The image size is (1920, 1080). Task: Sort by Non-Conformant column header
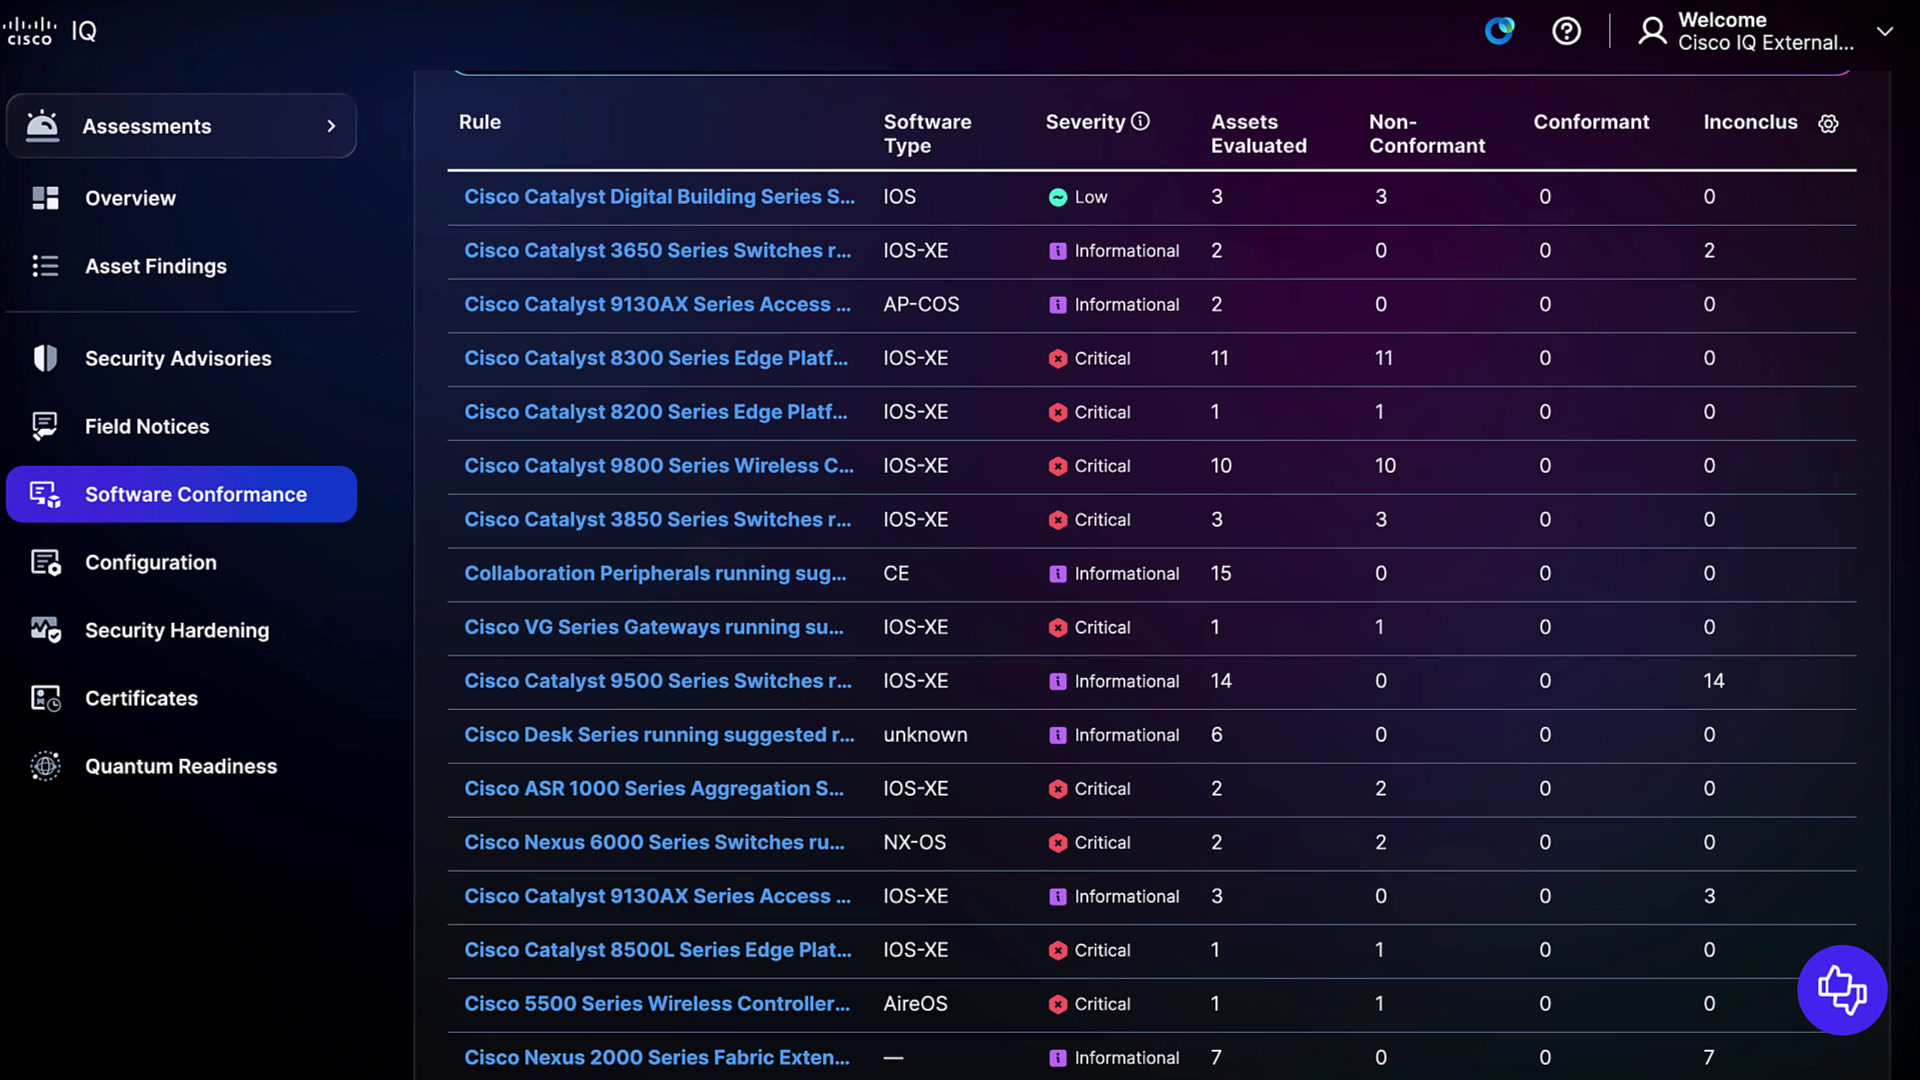(1427, 134)
